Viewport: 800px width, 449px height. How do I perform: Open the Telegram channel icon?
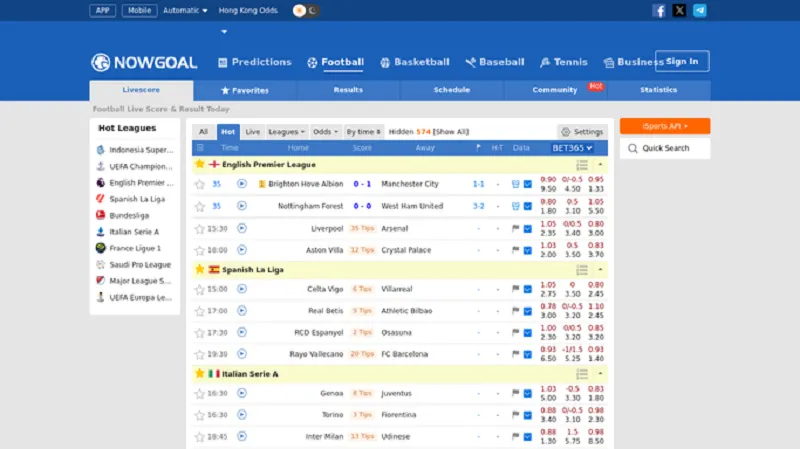pyautogui.click(x=700, y=10)
